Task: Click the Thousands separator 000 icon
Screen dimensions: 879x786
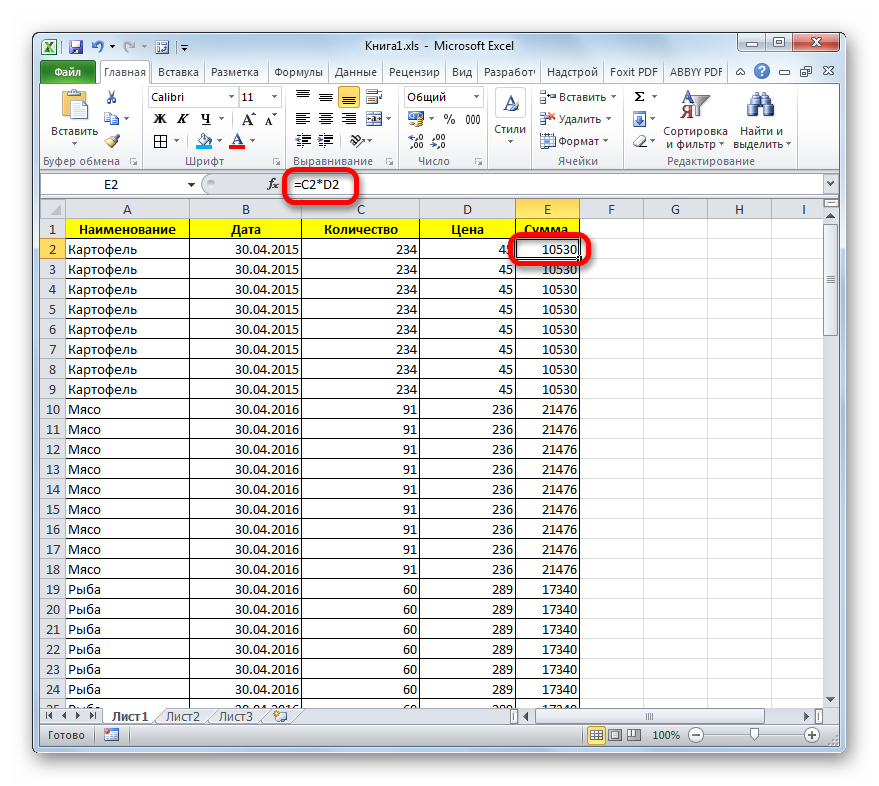Action: point(473,119)
